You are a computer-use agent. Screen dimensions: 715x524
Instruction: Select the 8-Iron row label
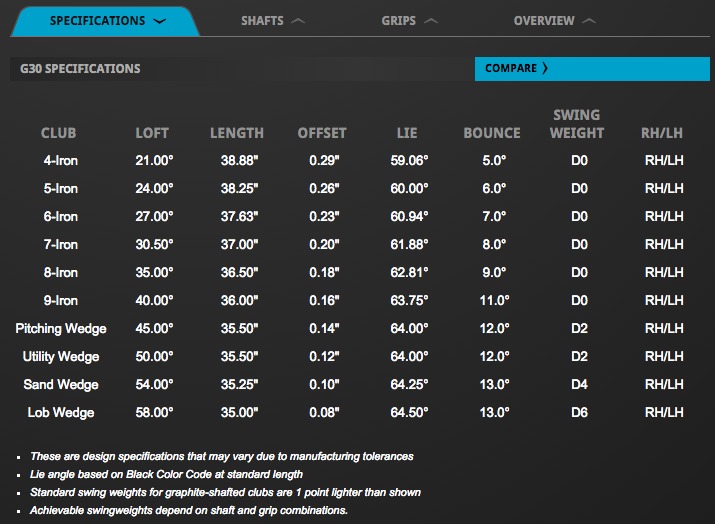coord(61,273)
